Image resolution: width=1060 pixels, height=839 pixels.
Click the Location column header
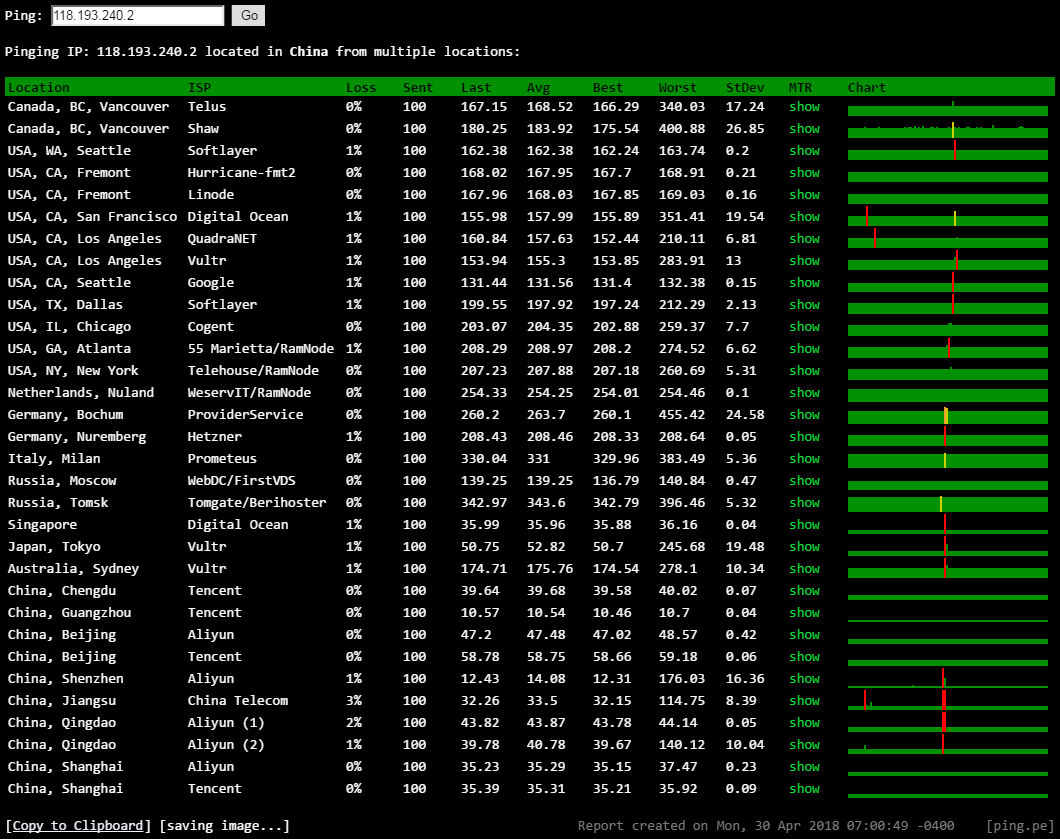pyautogui.click(x=39, y=88)
